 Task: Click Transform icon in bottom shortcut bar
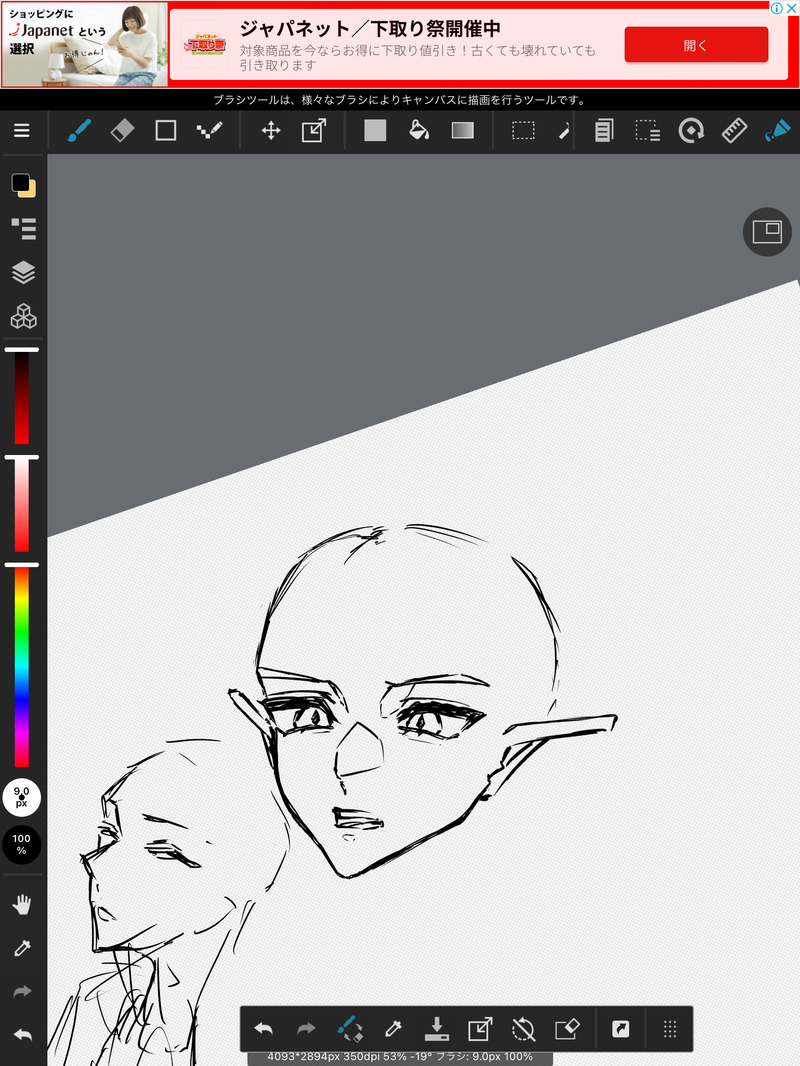click(x=480, y=1029)
